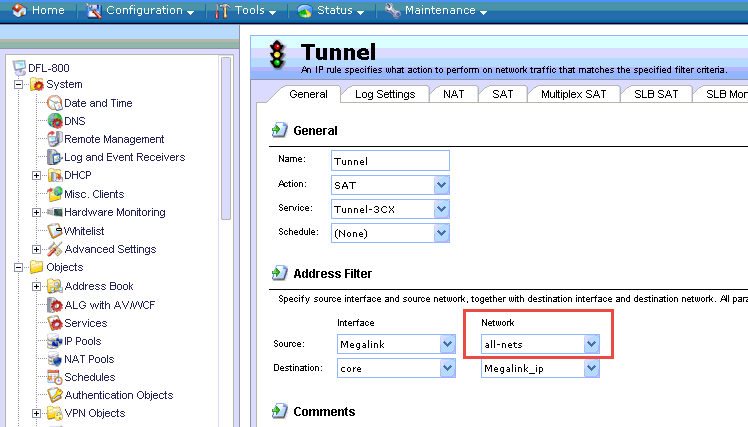Click the Advanced Settings tools icon
Image resolution: width=748 pixels, height=427 pixels.
click(x=55, y=249)
